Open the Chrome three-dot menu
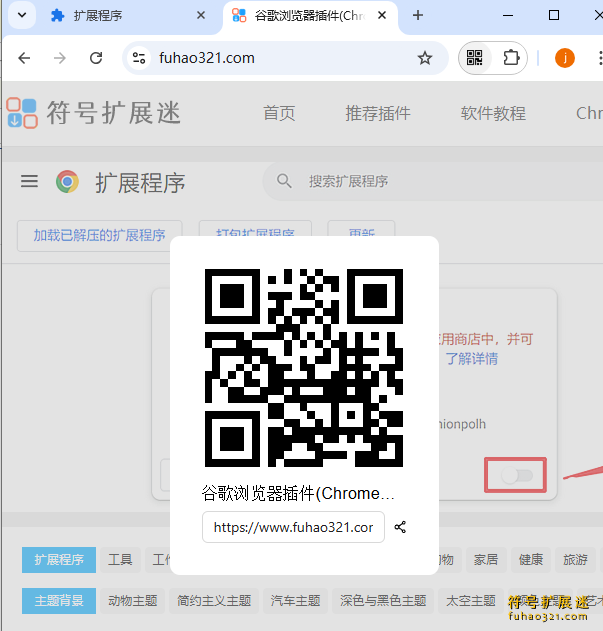 600,58
